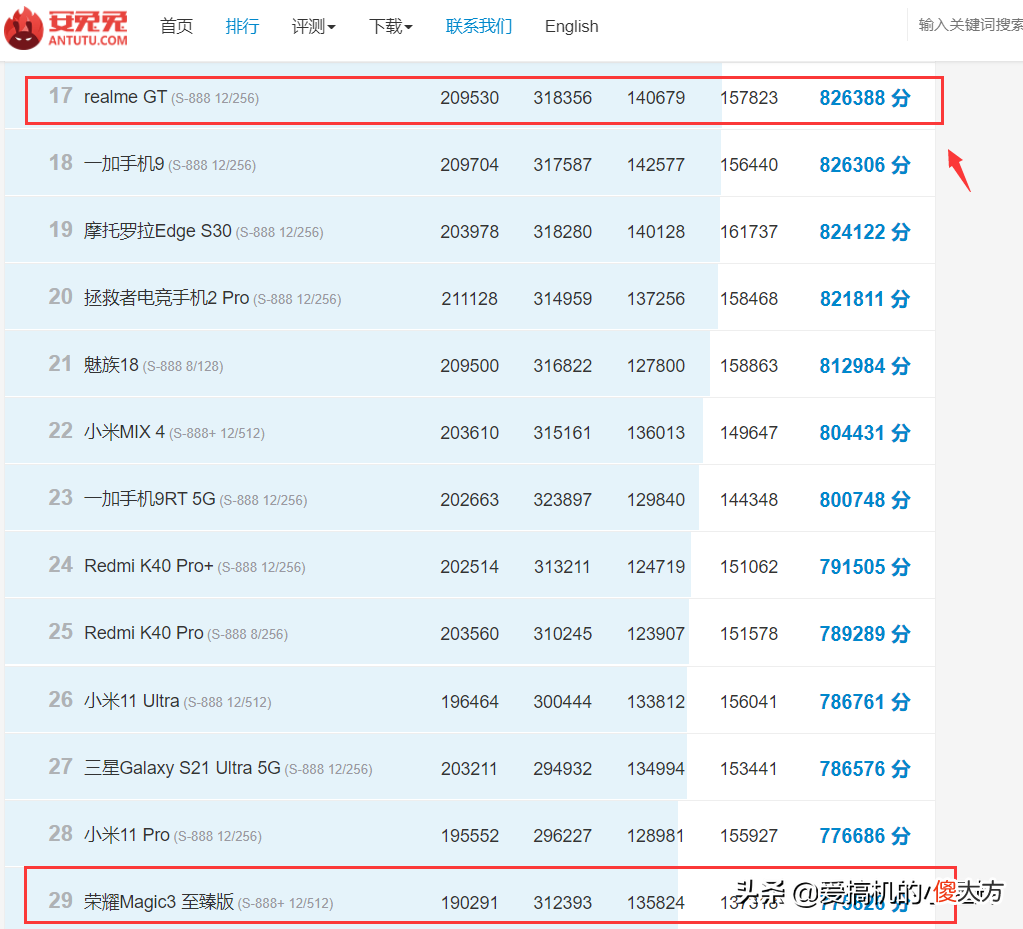Click rank number 22
This screenshot has height=929, width=1023.
61,431
